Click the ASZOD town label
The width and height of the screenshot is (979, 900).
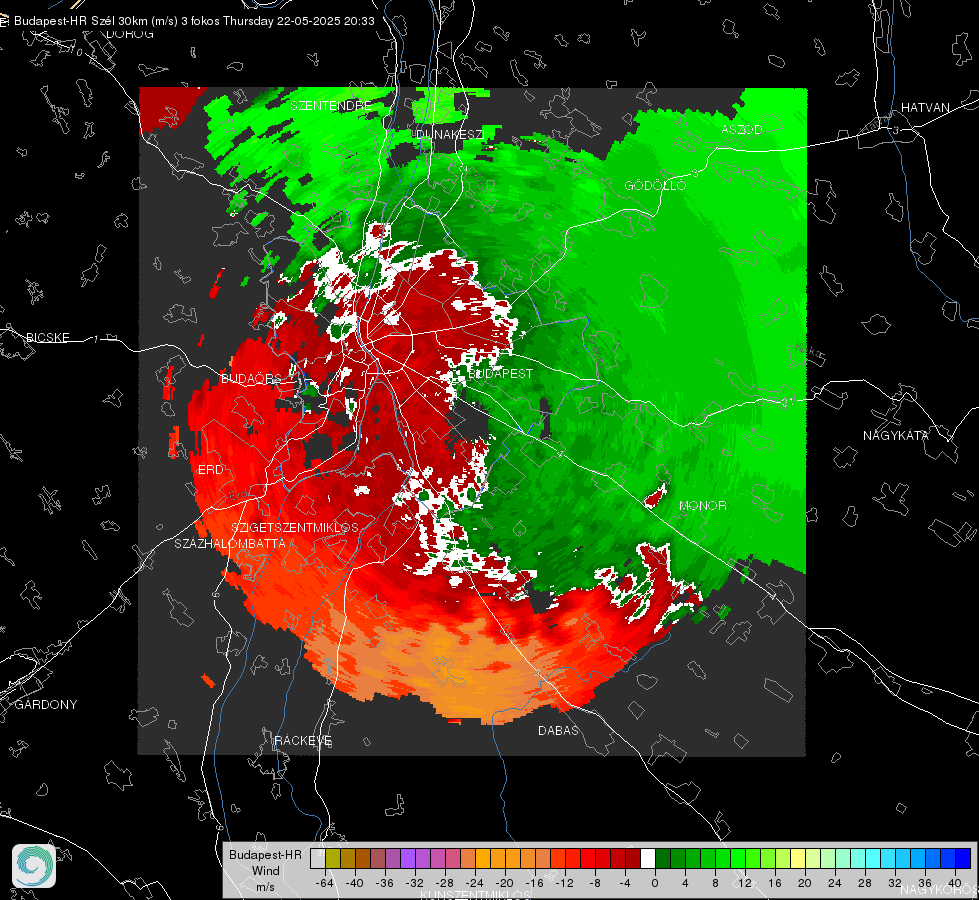click(742, 129)
